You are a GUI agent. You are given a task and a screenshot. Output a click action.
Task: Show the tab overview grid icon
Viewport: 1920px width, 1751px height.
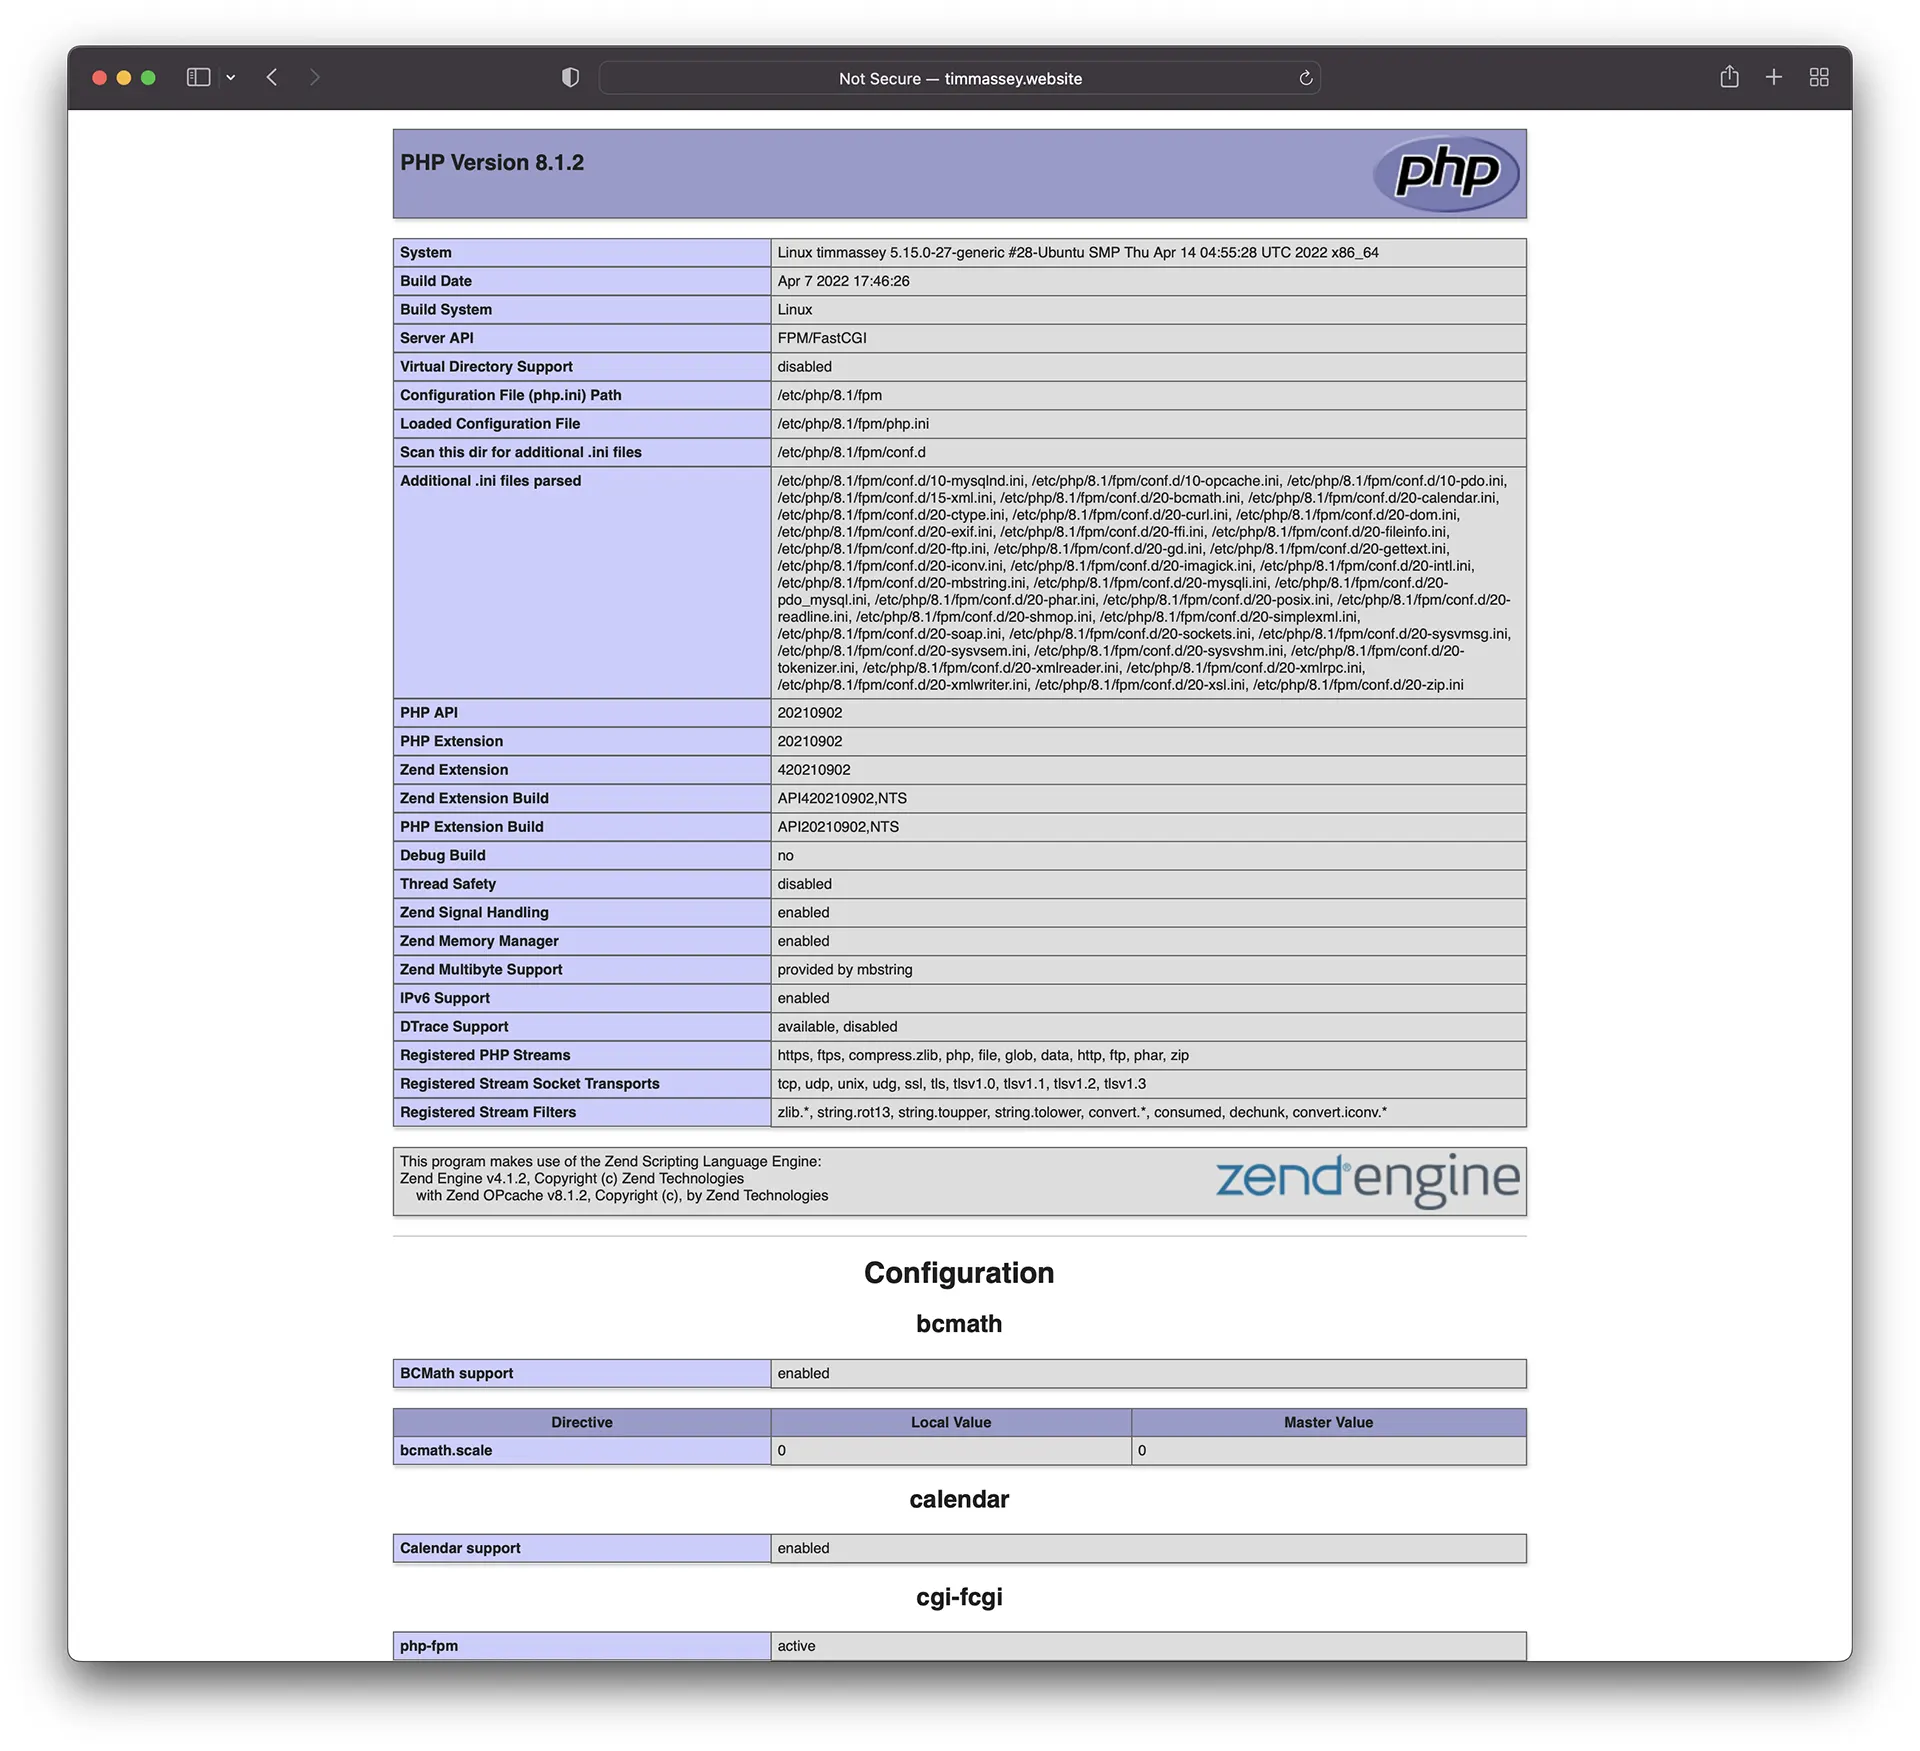[1819, 77]
